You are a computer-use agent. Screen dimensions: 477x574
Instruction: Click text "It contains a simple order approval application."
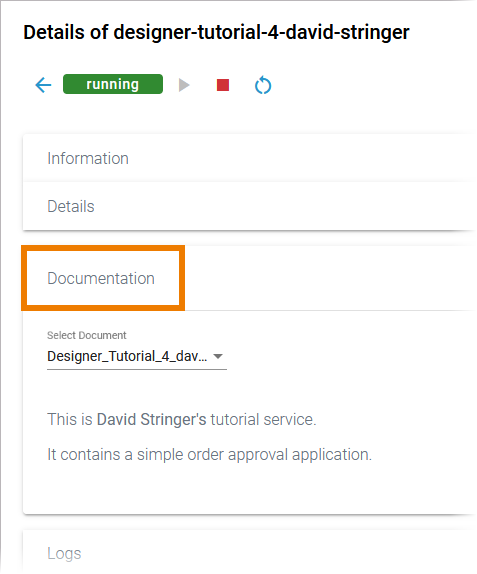[209, 455]
